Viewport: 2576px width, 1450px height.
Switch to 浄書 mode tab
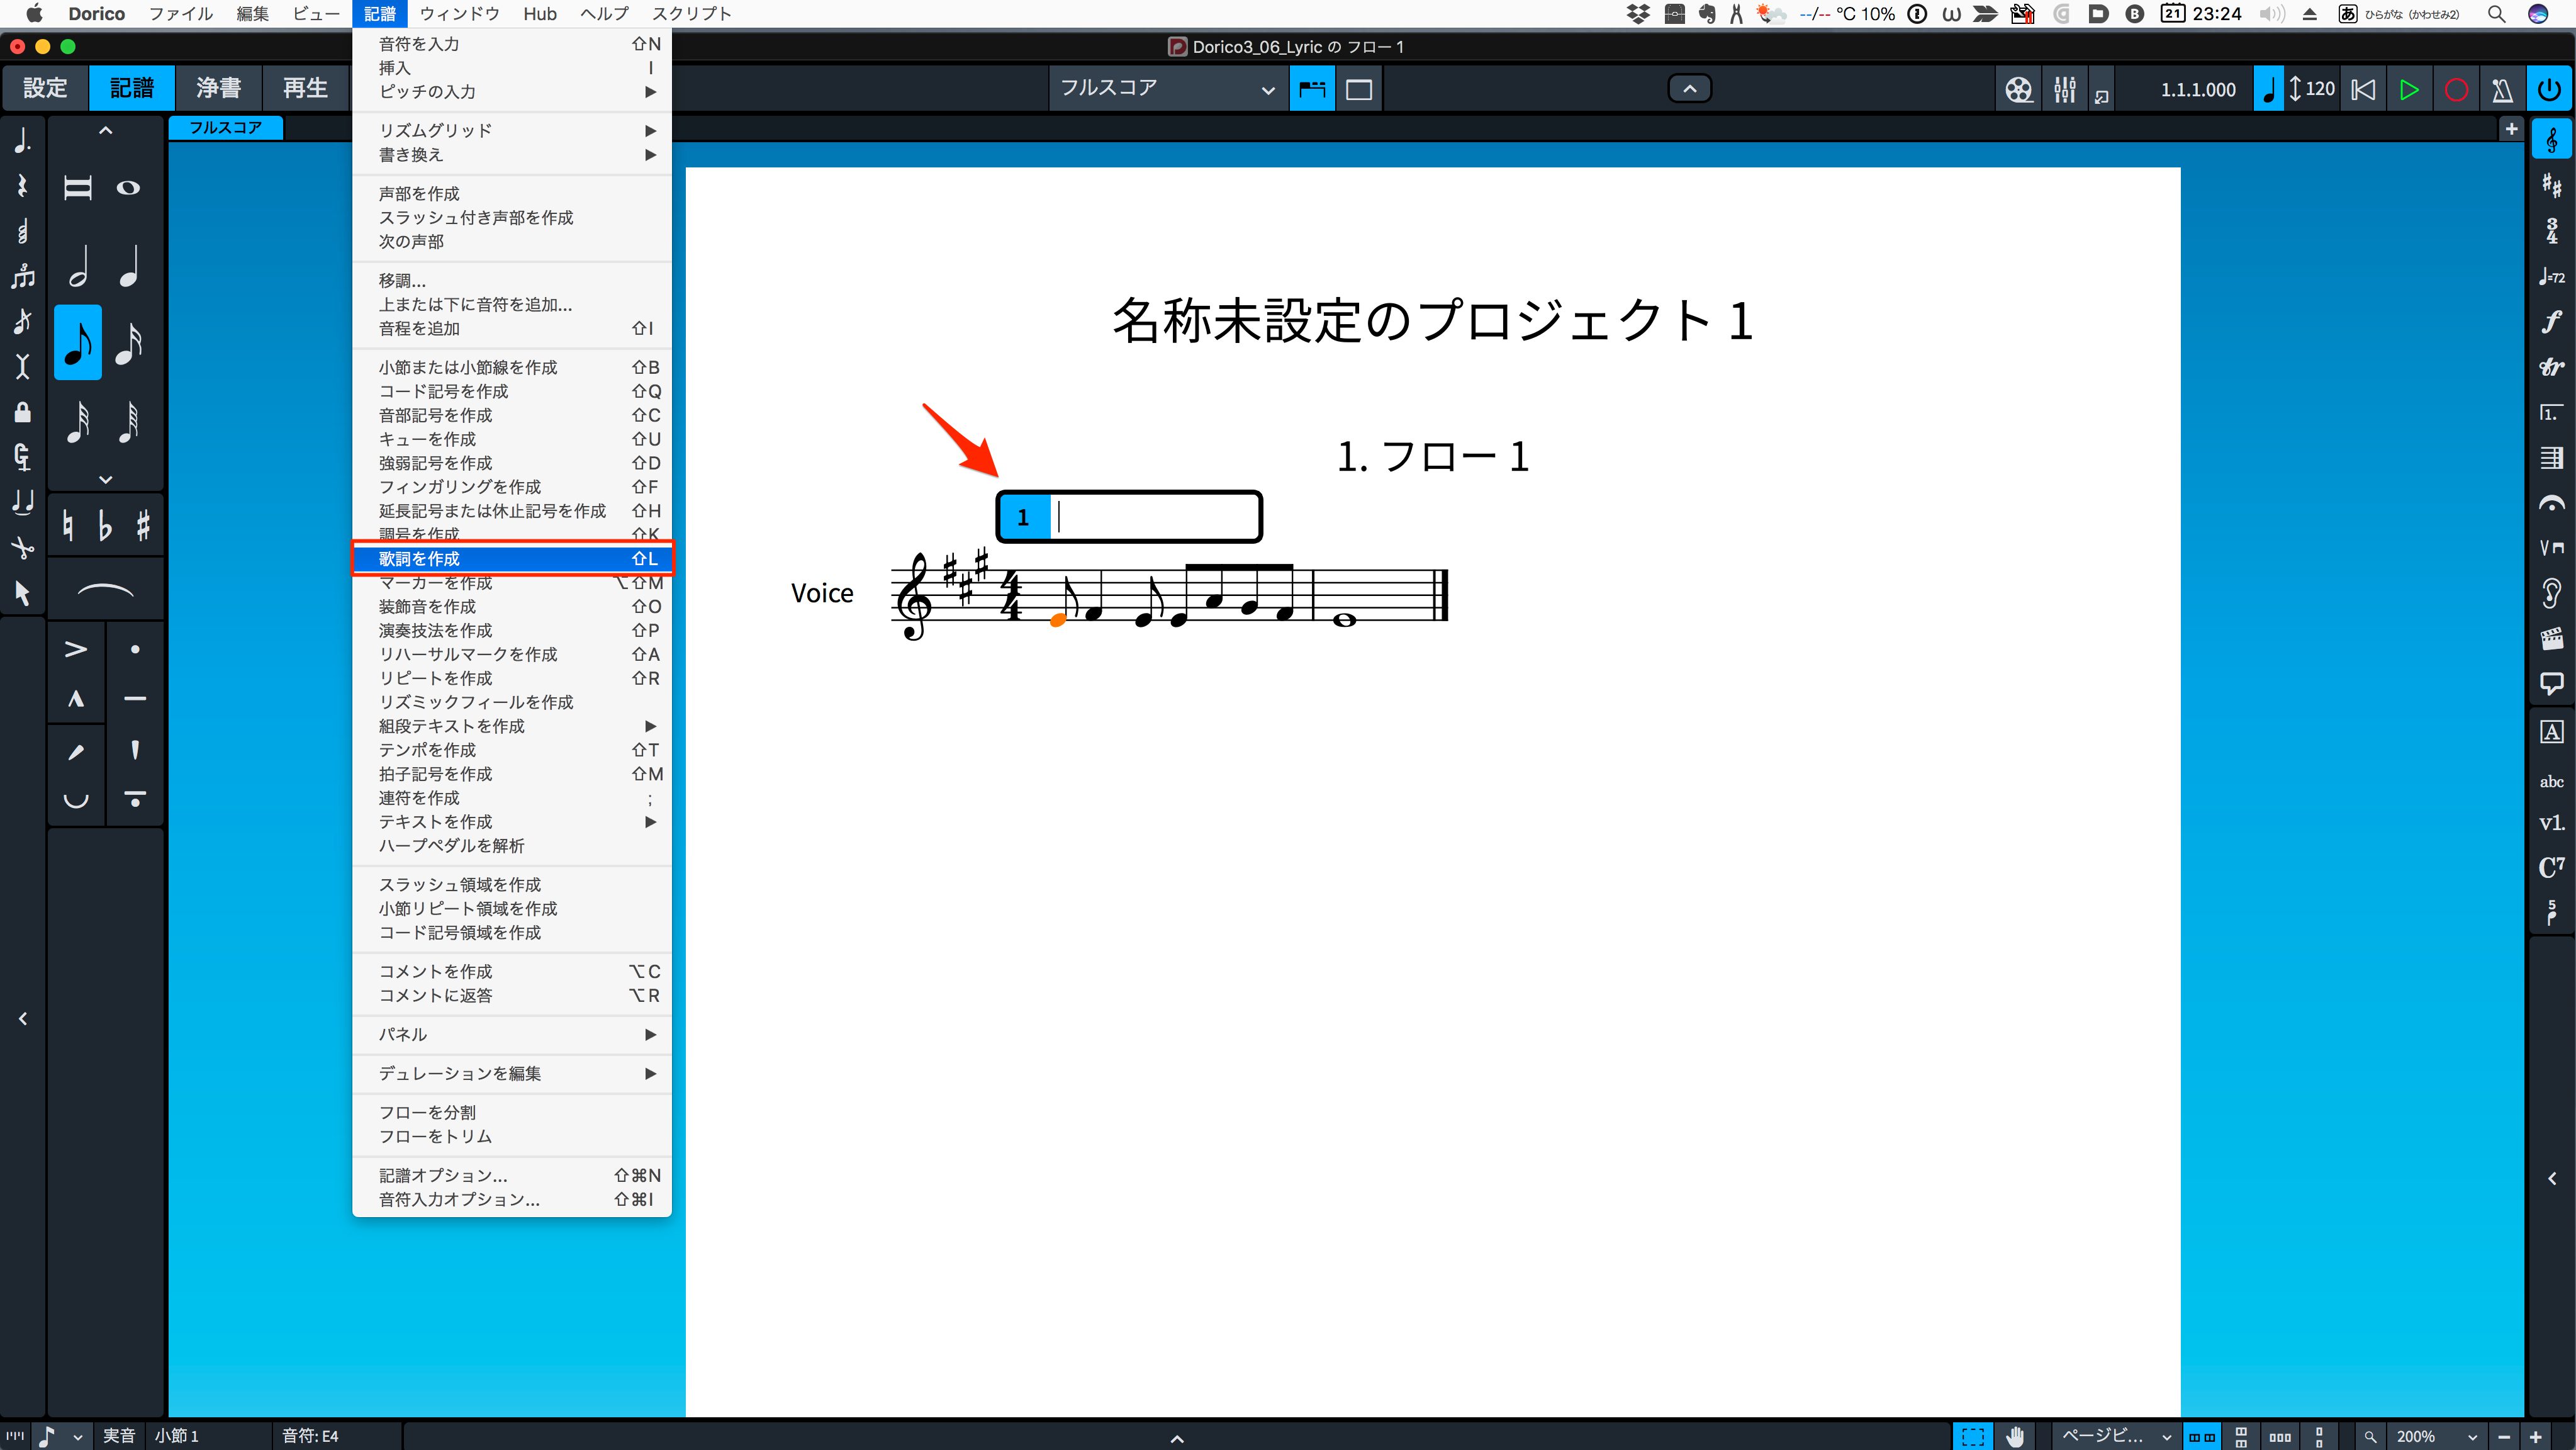coord(218,88)
